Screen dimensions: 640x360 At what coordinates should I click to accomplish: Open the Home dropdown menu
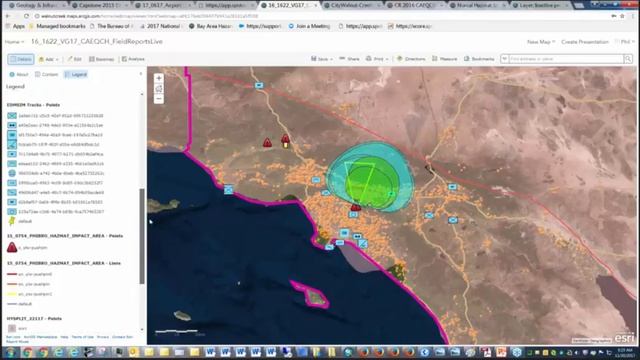tap(14, 42)
